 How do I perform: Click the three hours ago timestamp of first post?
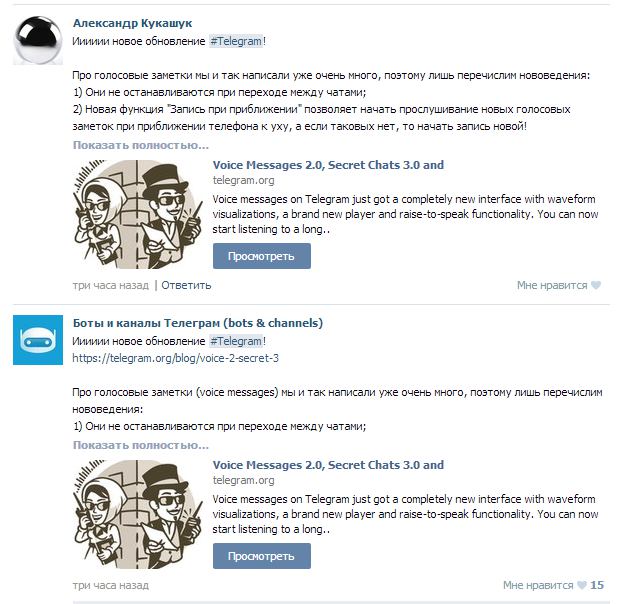(111, 285)
